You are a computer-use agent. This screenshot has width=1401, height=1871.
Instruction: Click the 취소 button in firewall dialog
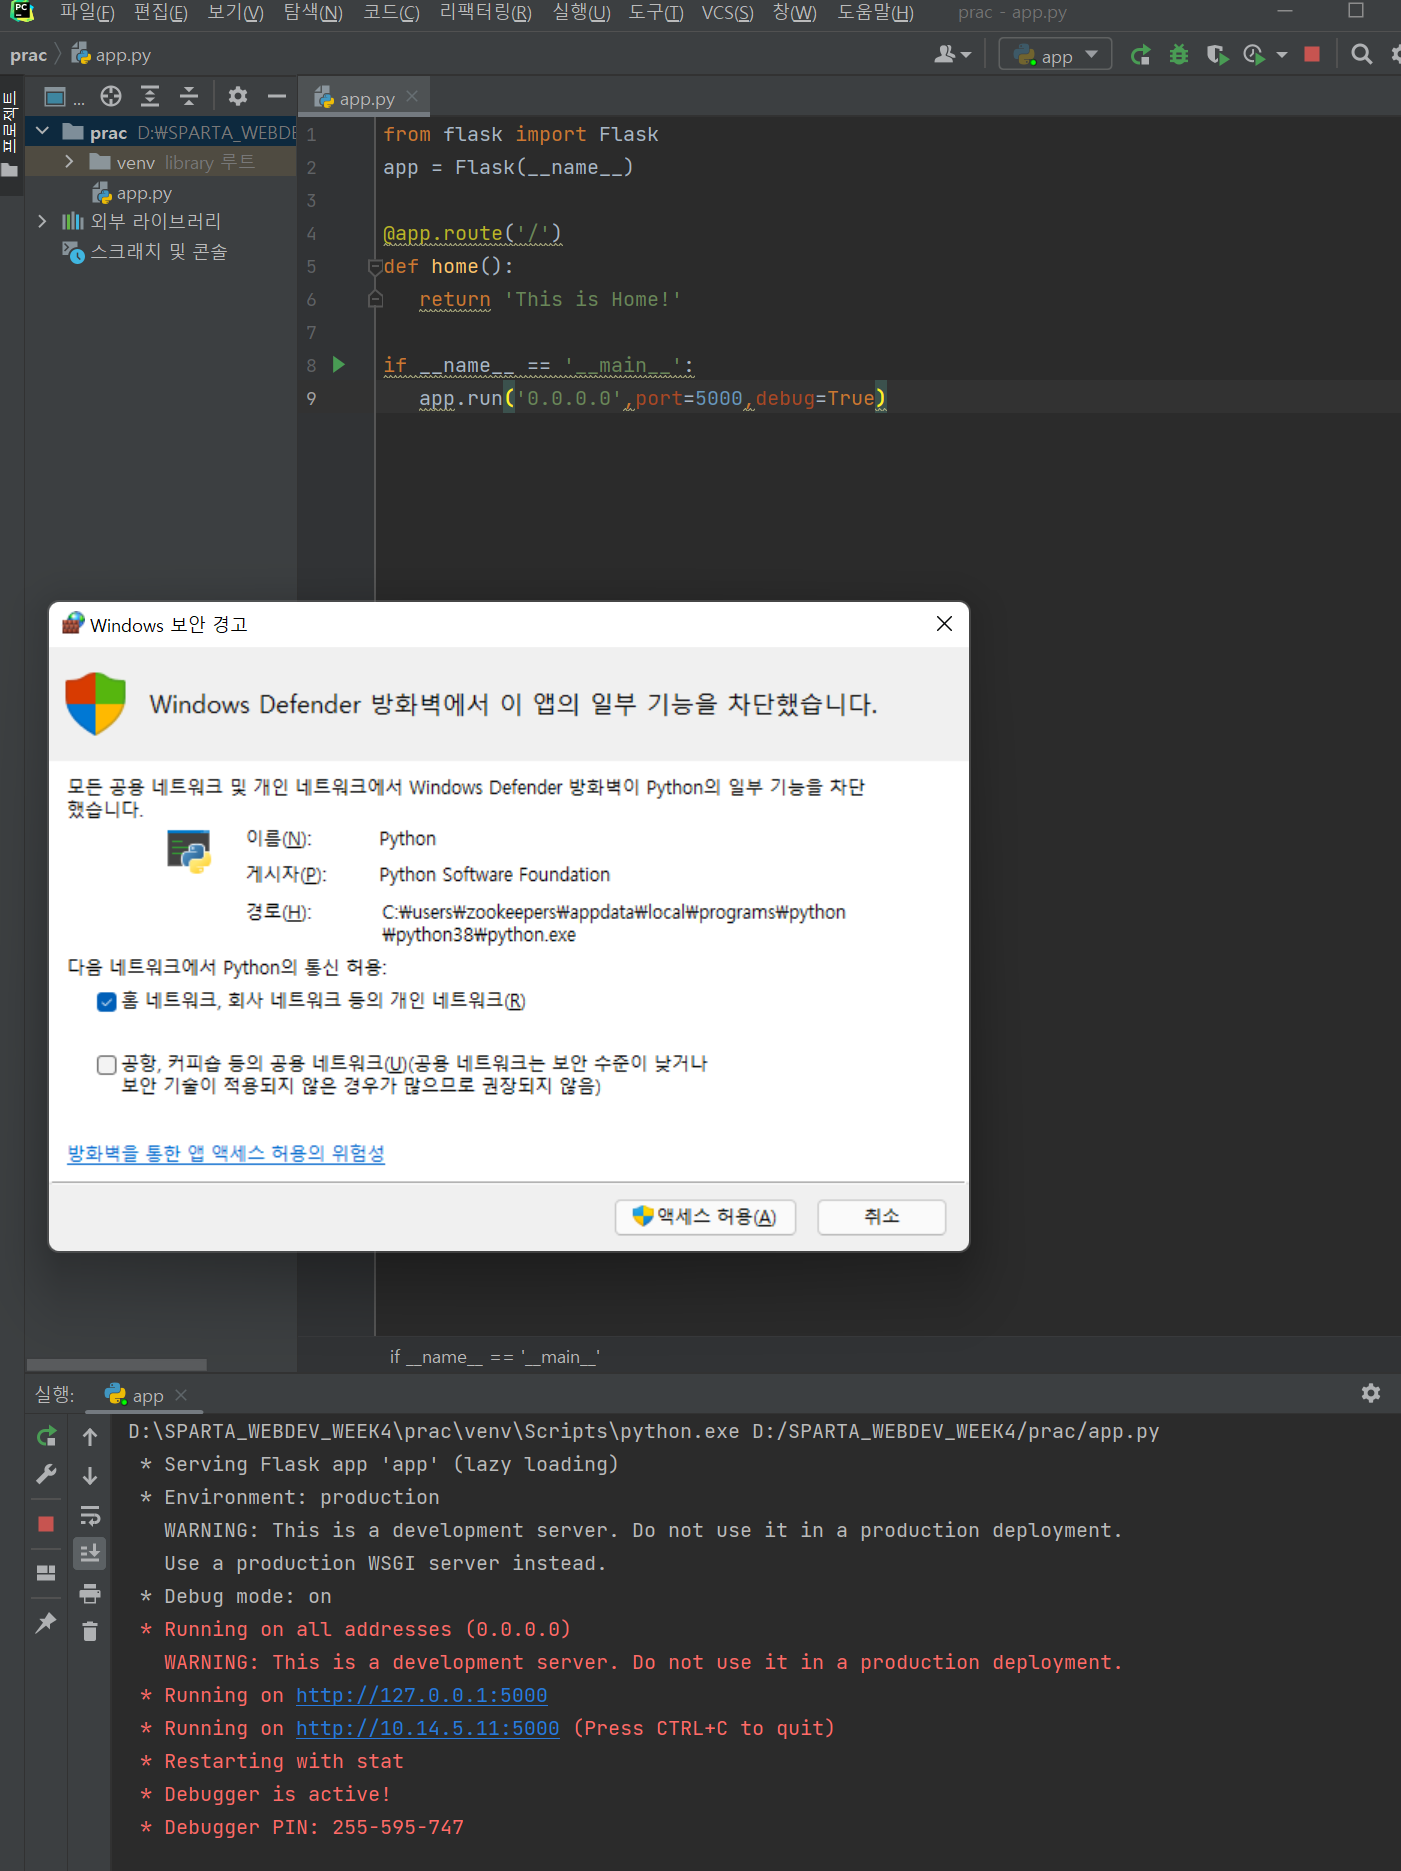881,1217
